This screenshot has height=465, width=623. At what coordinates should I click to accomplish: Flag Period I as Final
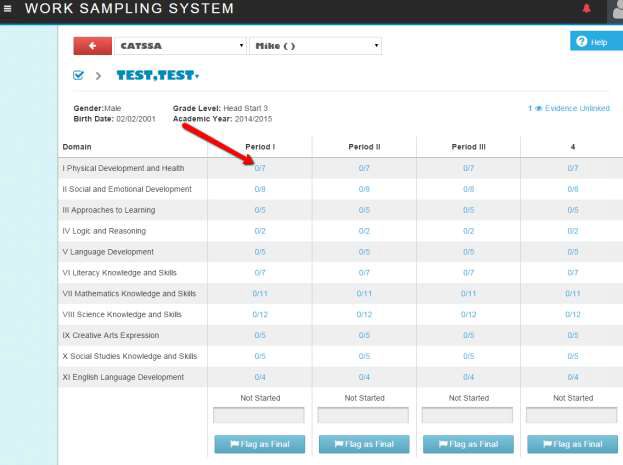259,444
